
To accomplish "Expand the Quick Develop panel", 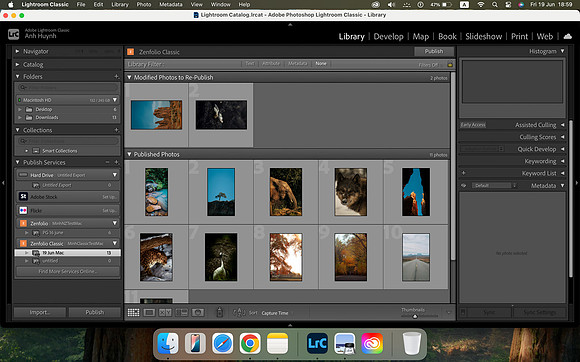I will (563, 149).
